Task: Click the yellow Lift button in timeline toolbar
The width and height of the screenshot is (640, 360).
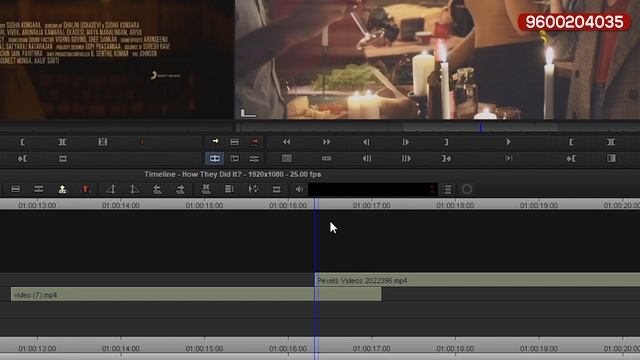Action: (62, 189)
